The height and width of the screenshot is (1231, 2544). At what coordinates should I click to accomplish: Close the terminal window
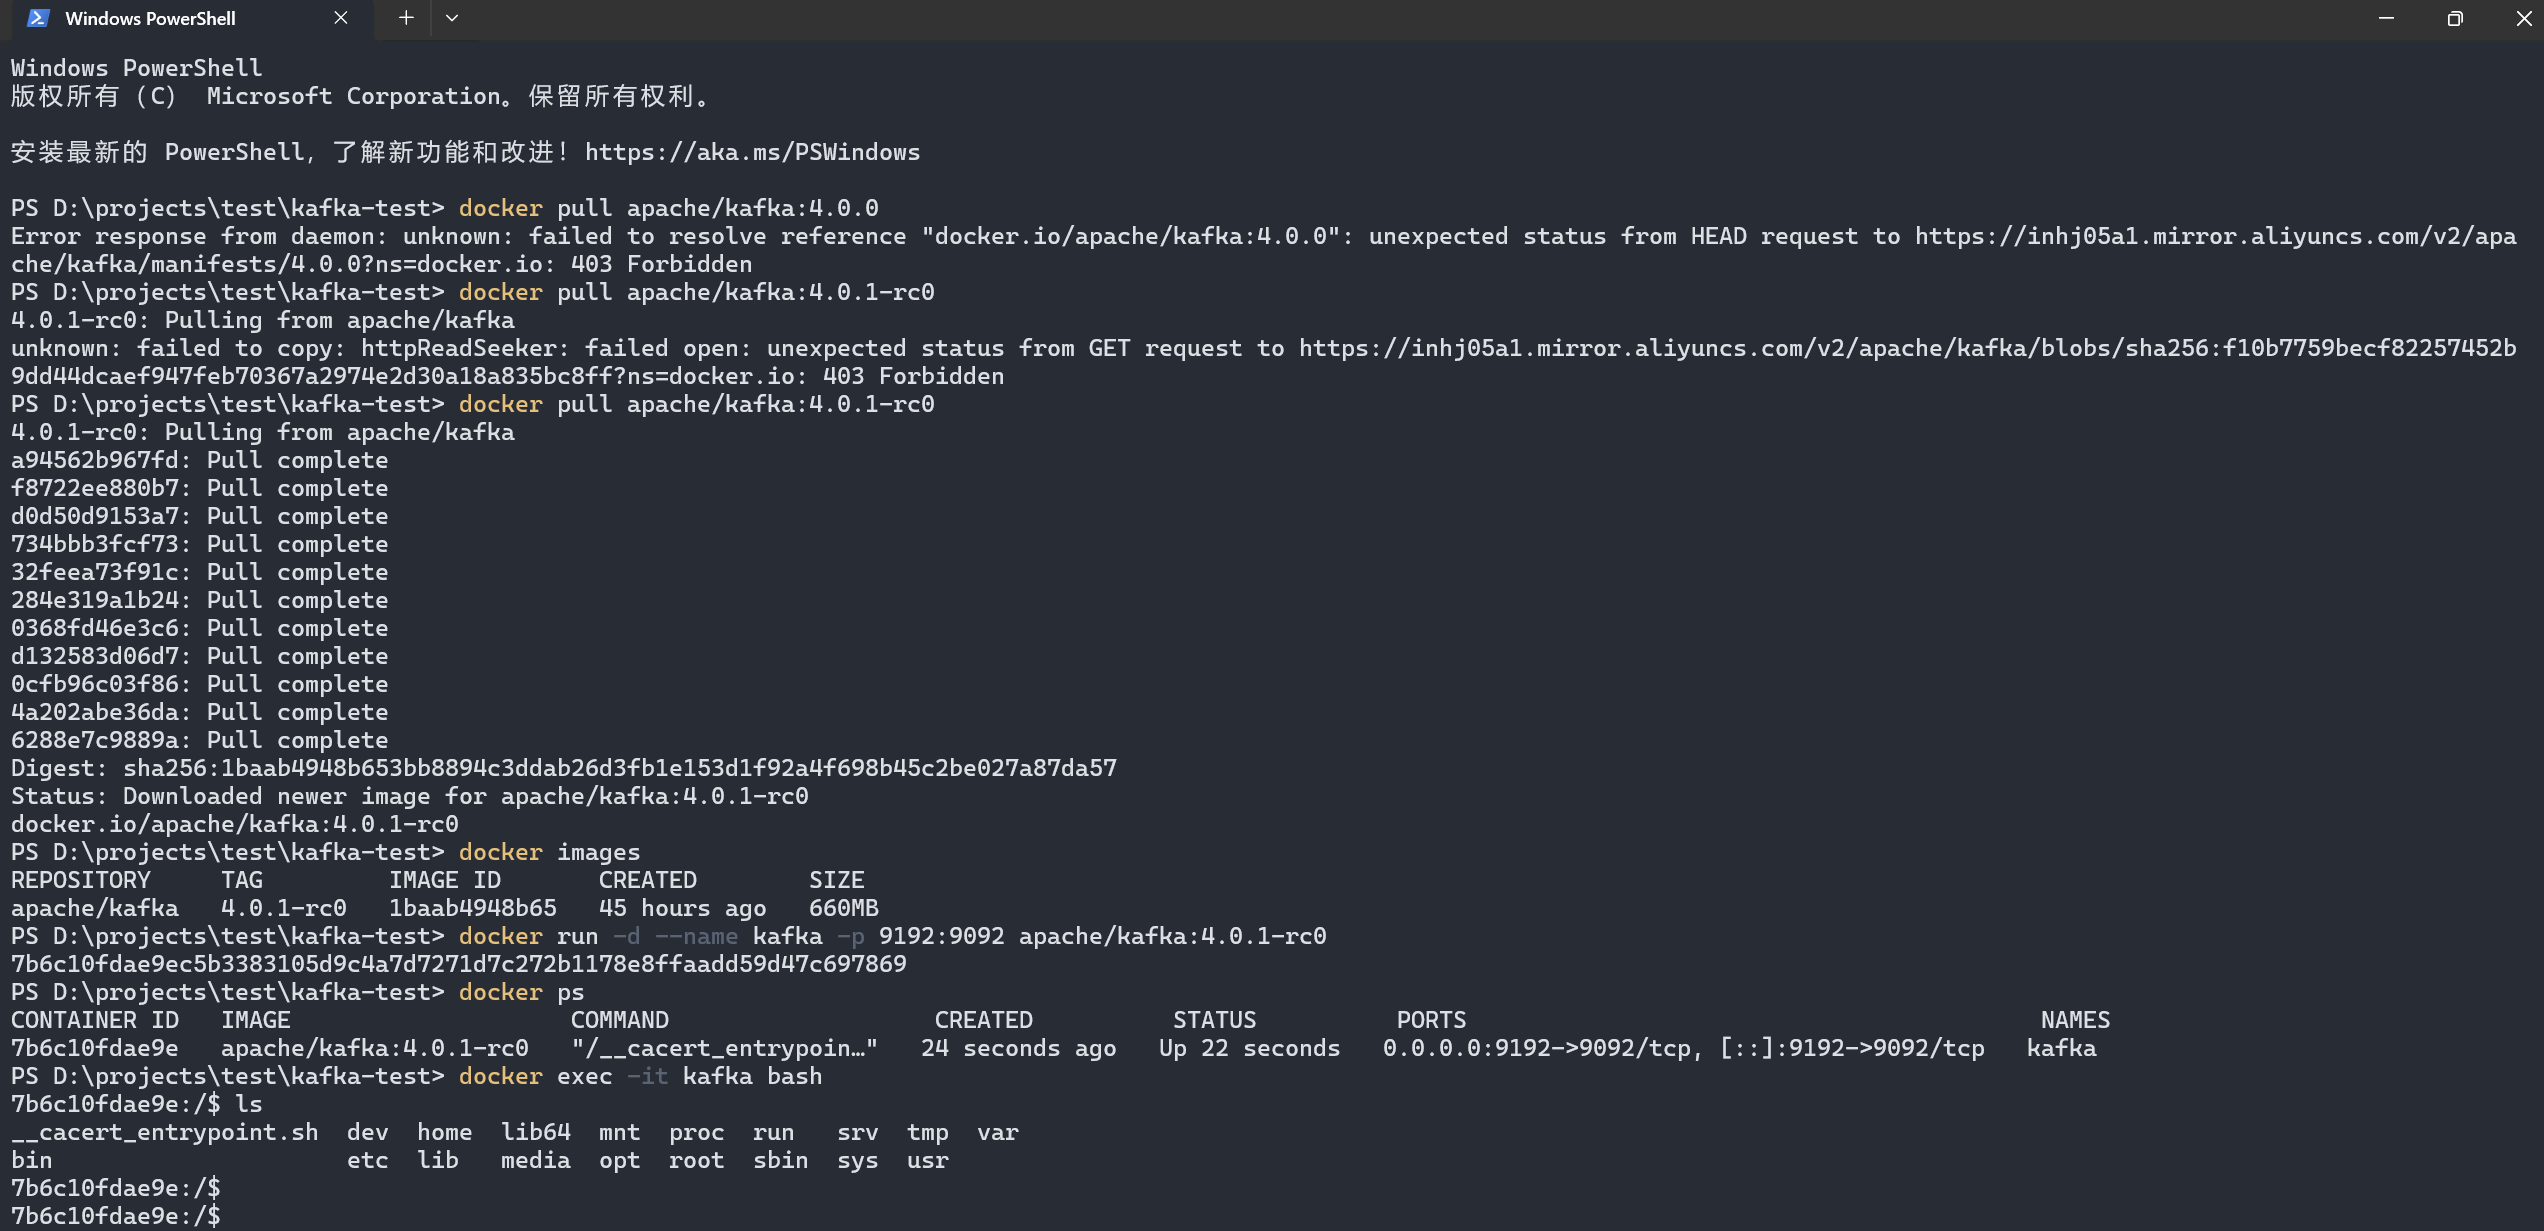[2523, 18]
